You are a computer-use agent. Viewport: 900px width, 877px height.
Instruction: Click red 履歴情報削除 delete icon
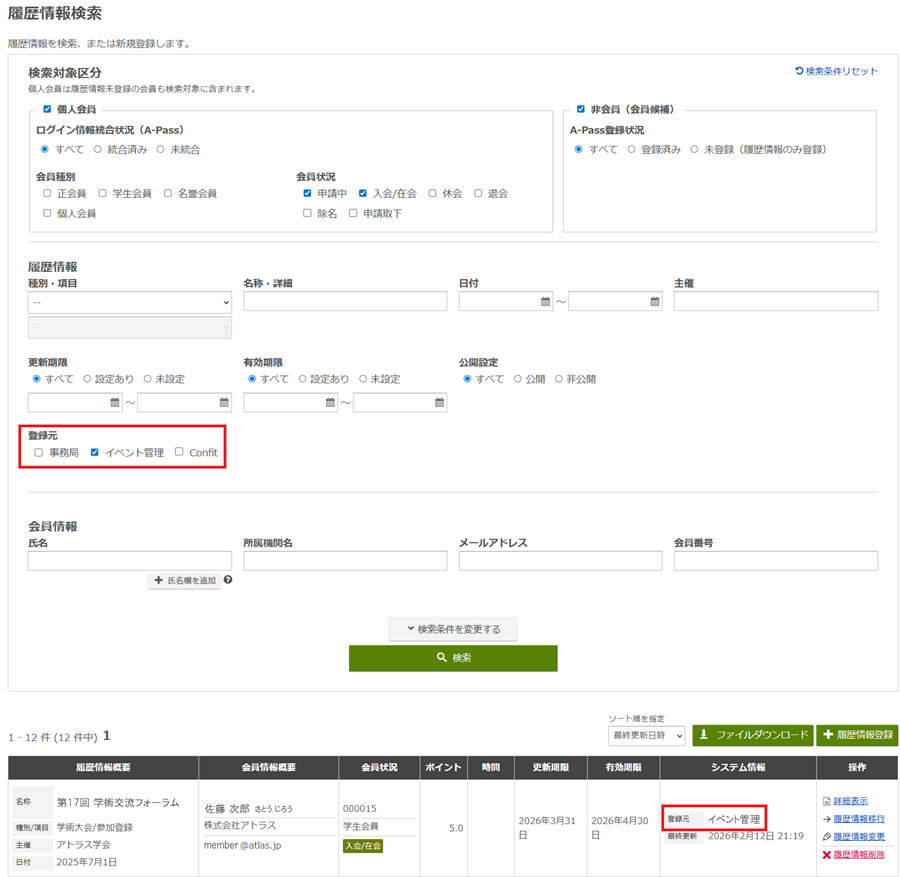point(826,855)
